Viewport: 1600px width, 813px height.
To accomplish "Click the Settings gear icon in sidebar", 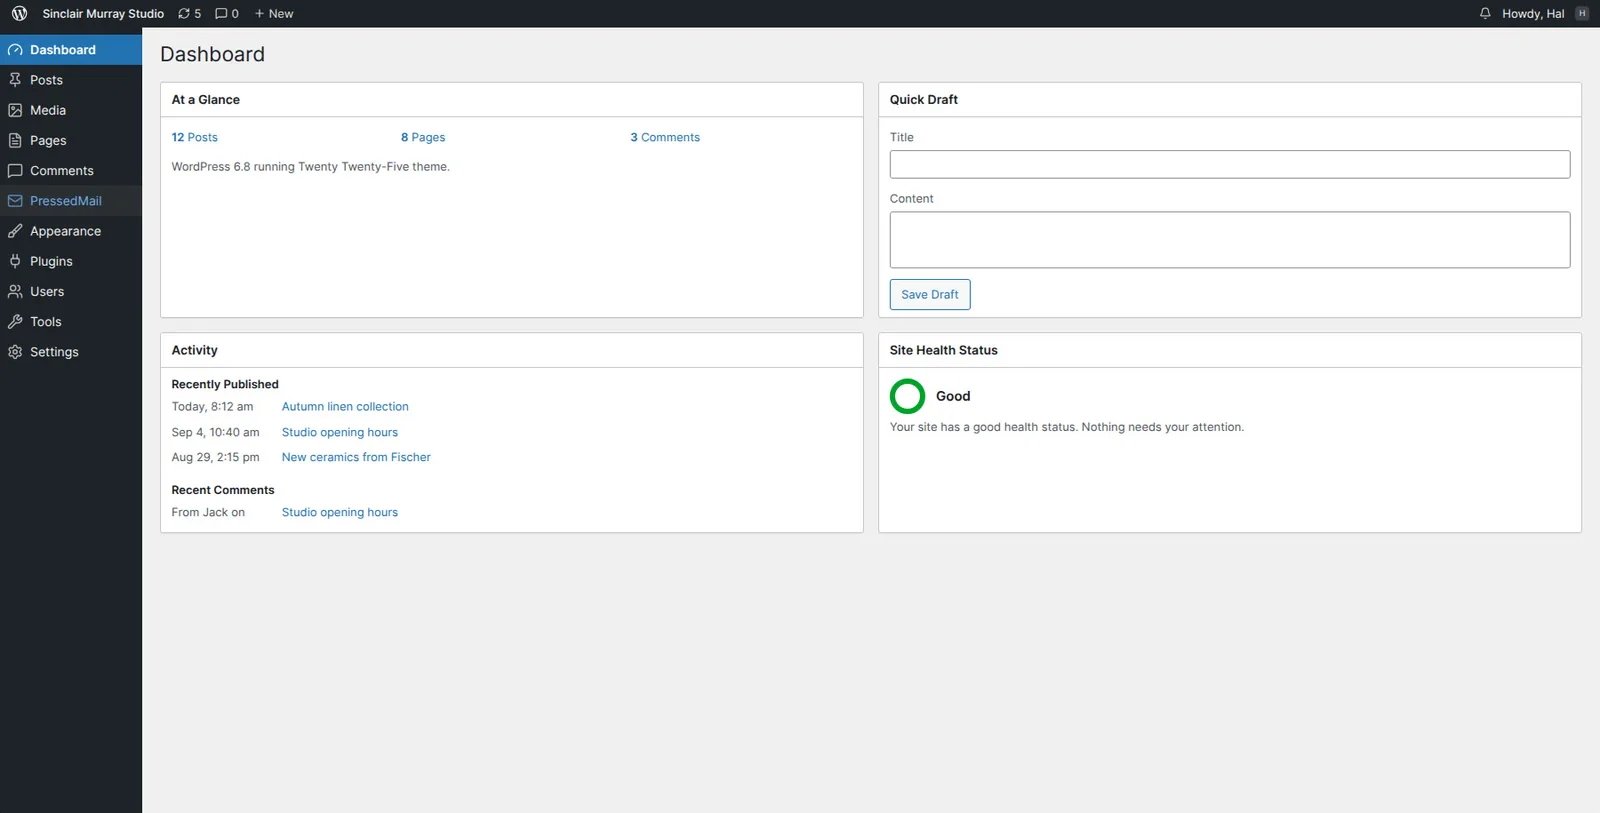I will (15, 352).
